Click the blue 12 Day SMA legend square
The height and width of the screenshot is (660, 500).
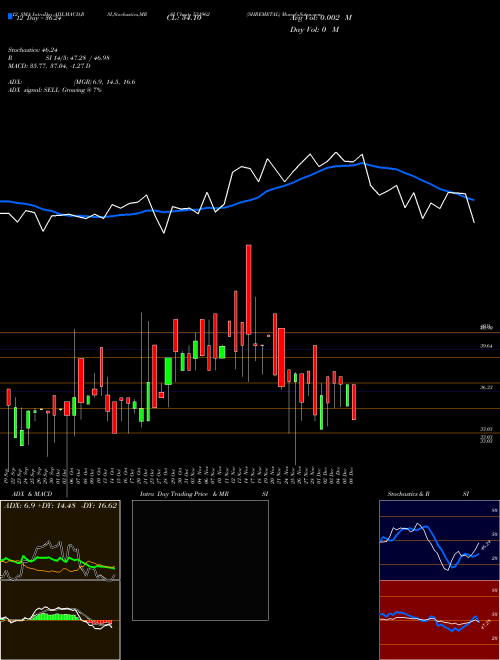click(10, 17)
